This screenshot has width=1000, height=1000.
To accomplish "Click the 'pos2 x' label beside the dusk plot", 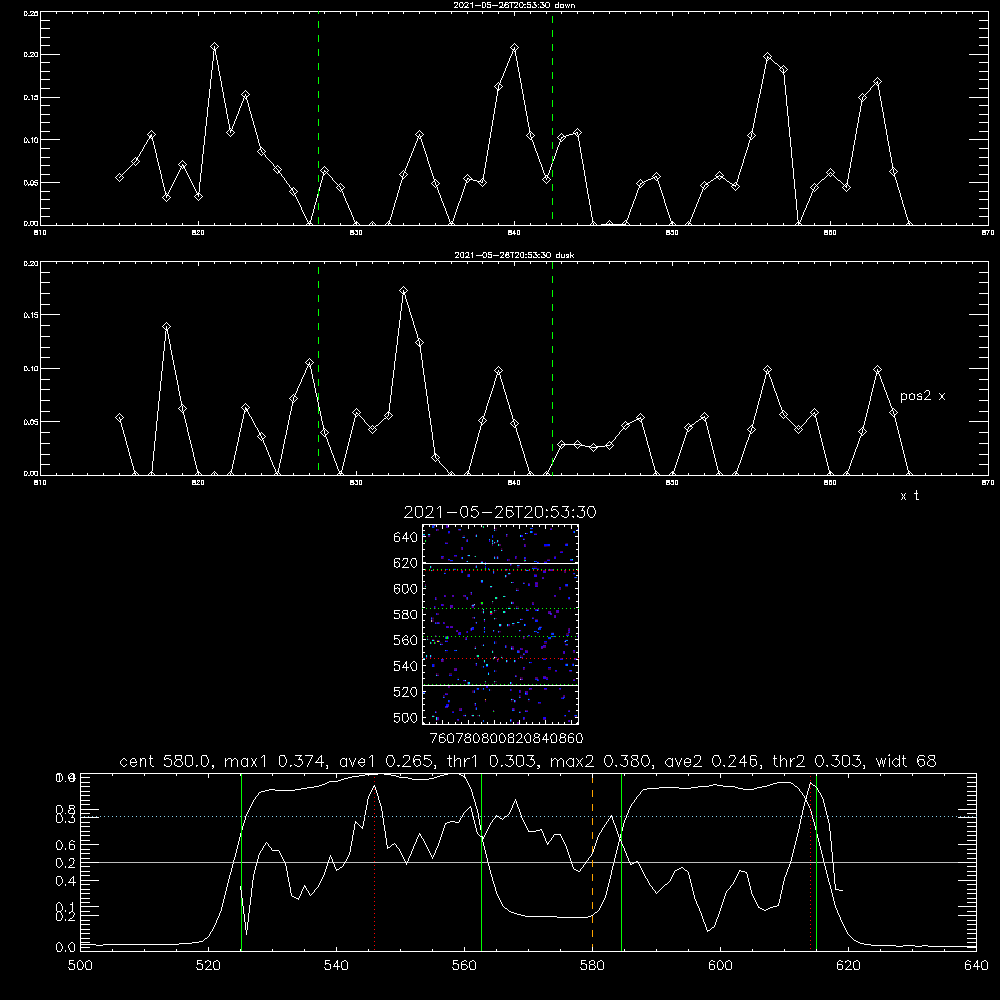I will pyautogui.click(x=922, y=396).
